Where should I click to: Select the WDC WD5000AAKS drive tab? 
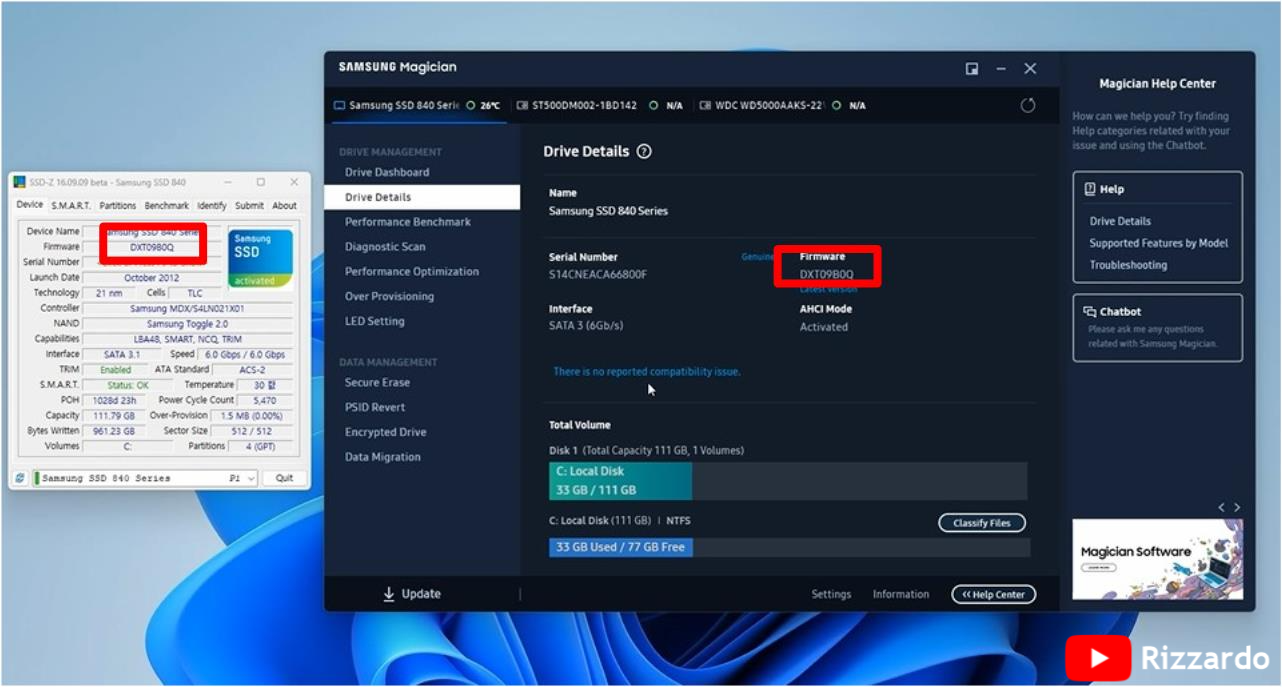point(782,105)
